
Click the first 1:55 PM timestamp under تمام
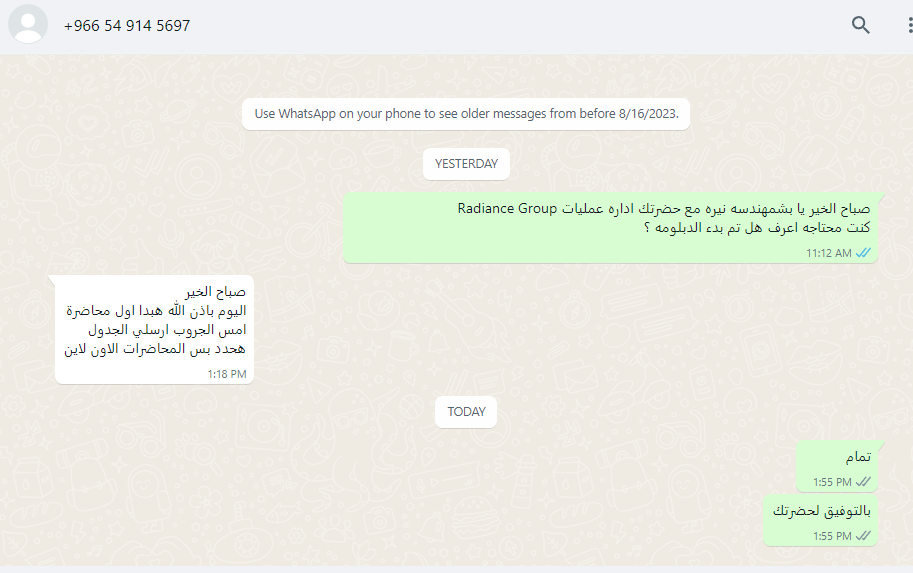click(x=832, y=482)
